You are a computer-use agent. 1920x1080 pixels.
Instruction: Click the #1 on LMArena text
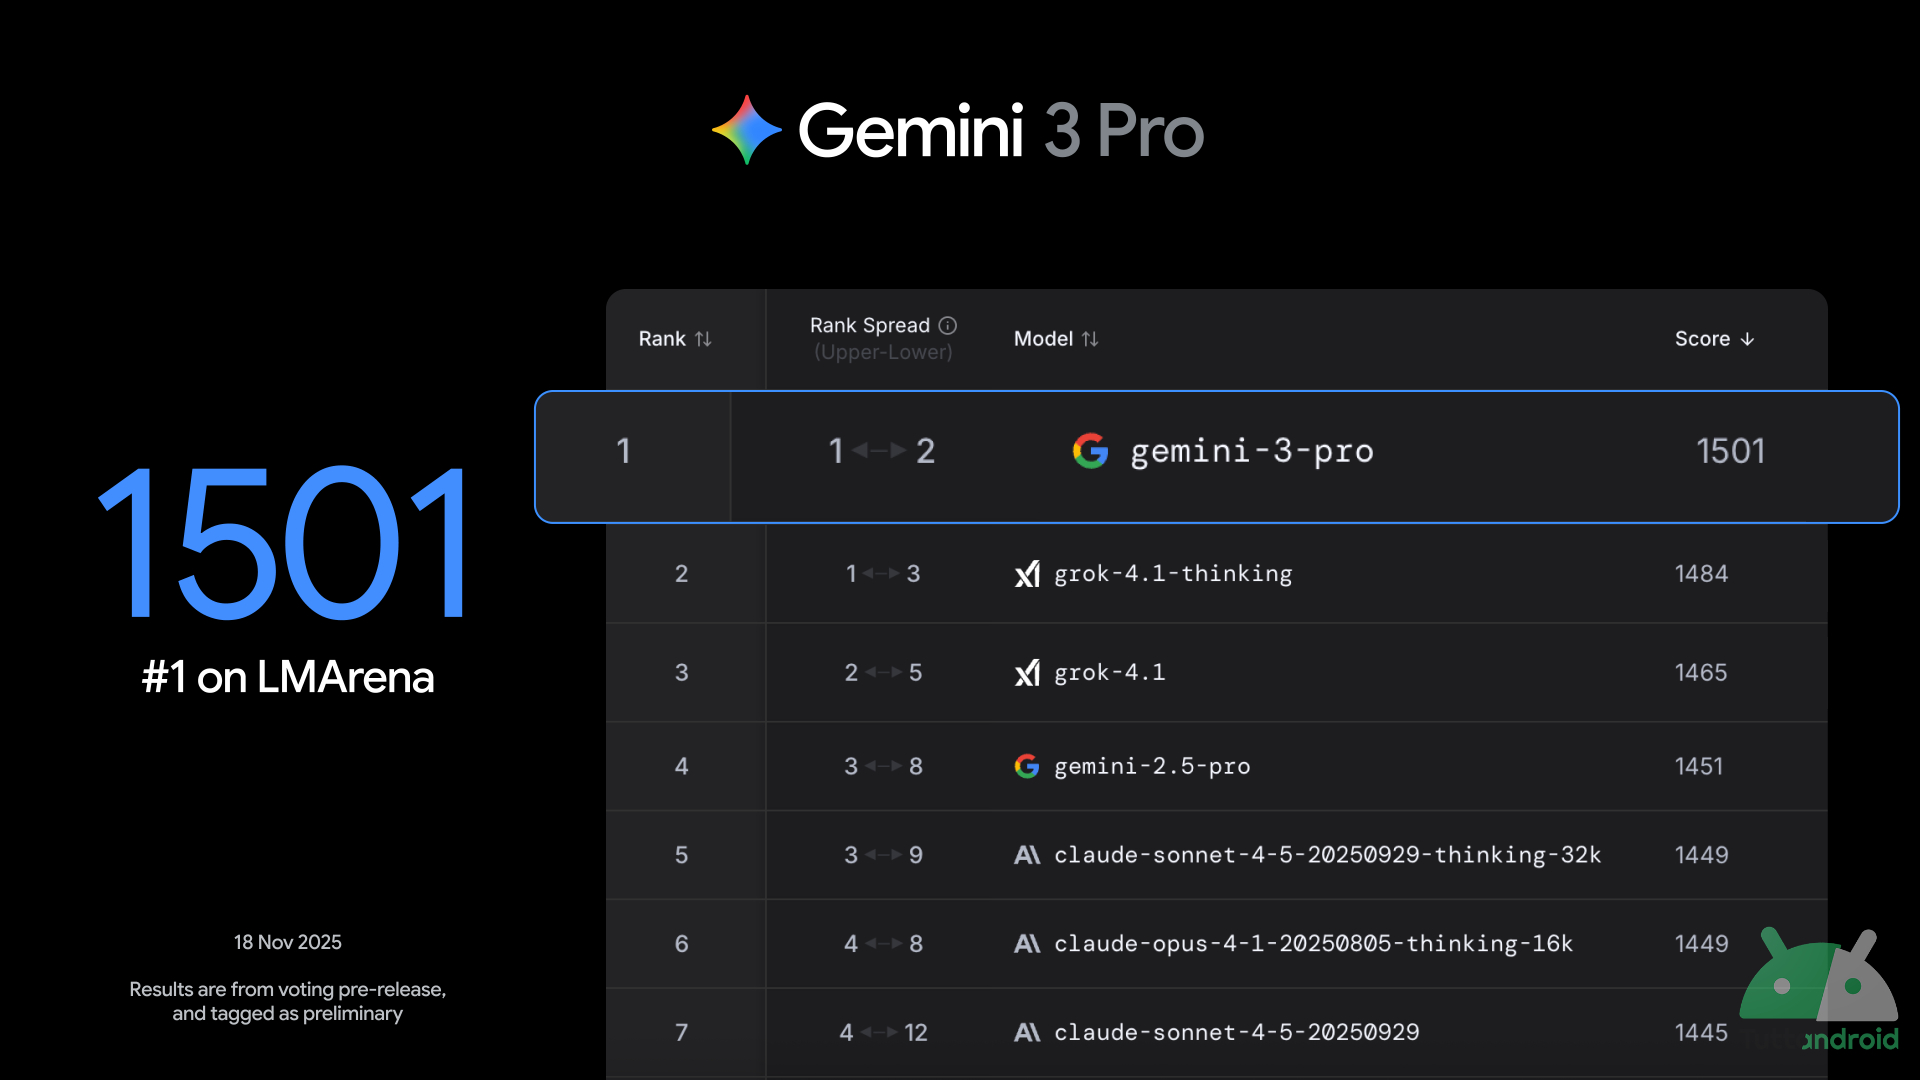pyautogui.click(x=288, y=678)
